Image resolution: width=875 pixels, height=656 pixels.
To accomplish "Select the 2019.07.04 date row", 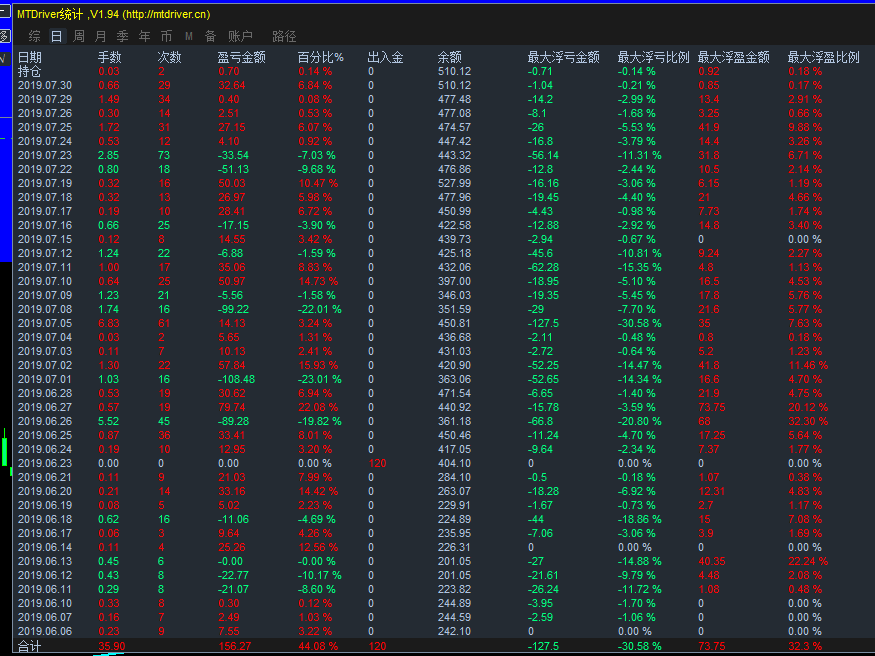I will [45, 337].
